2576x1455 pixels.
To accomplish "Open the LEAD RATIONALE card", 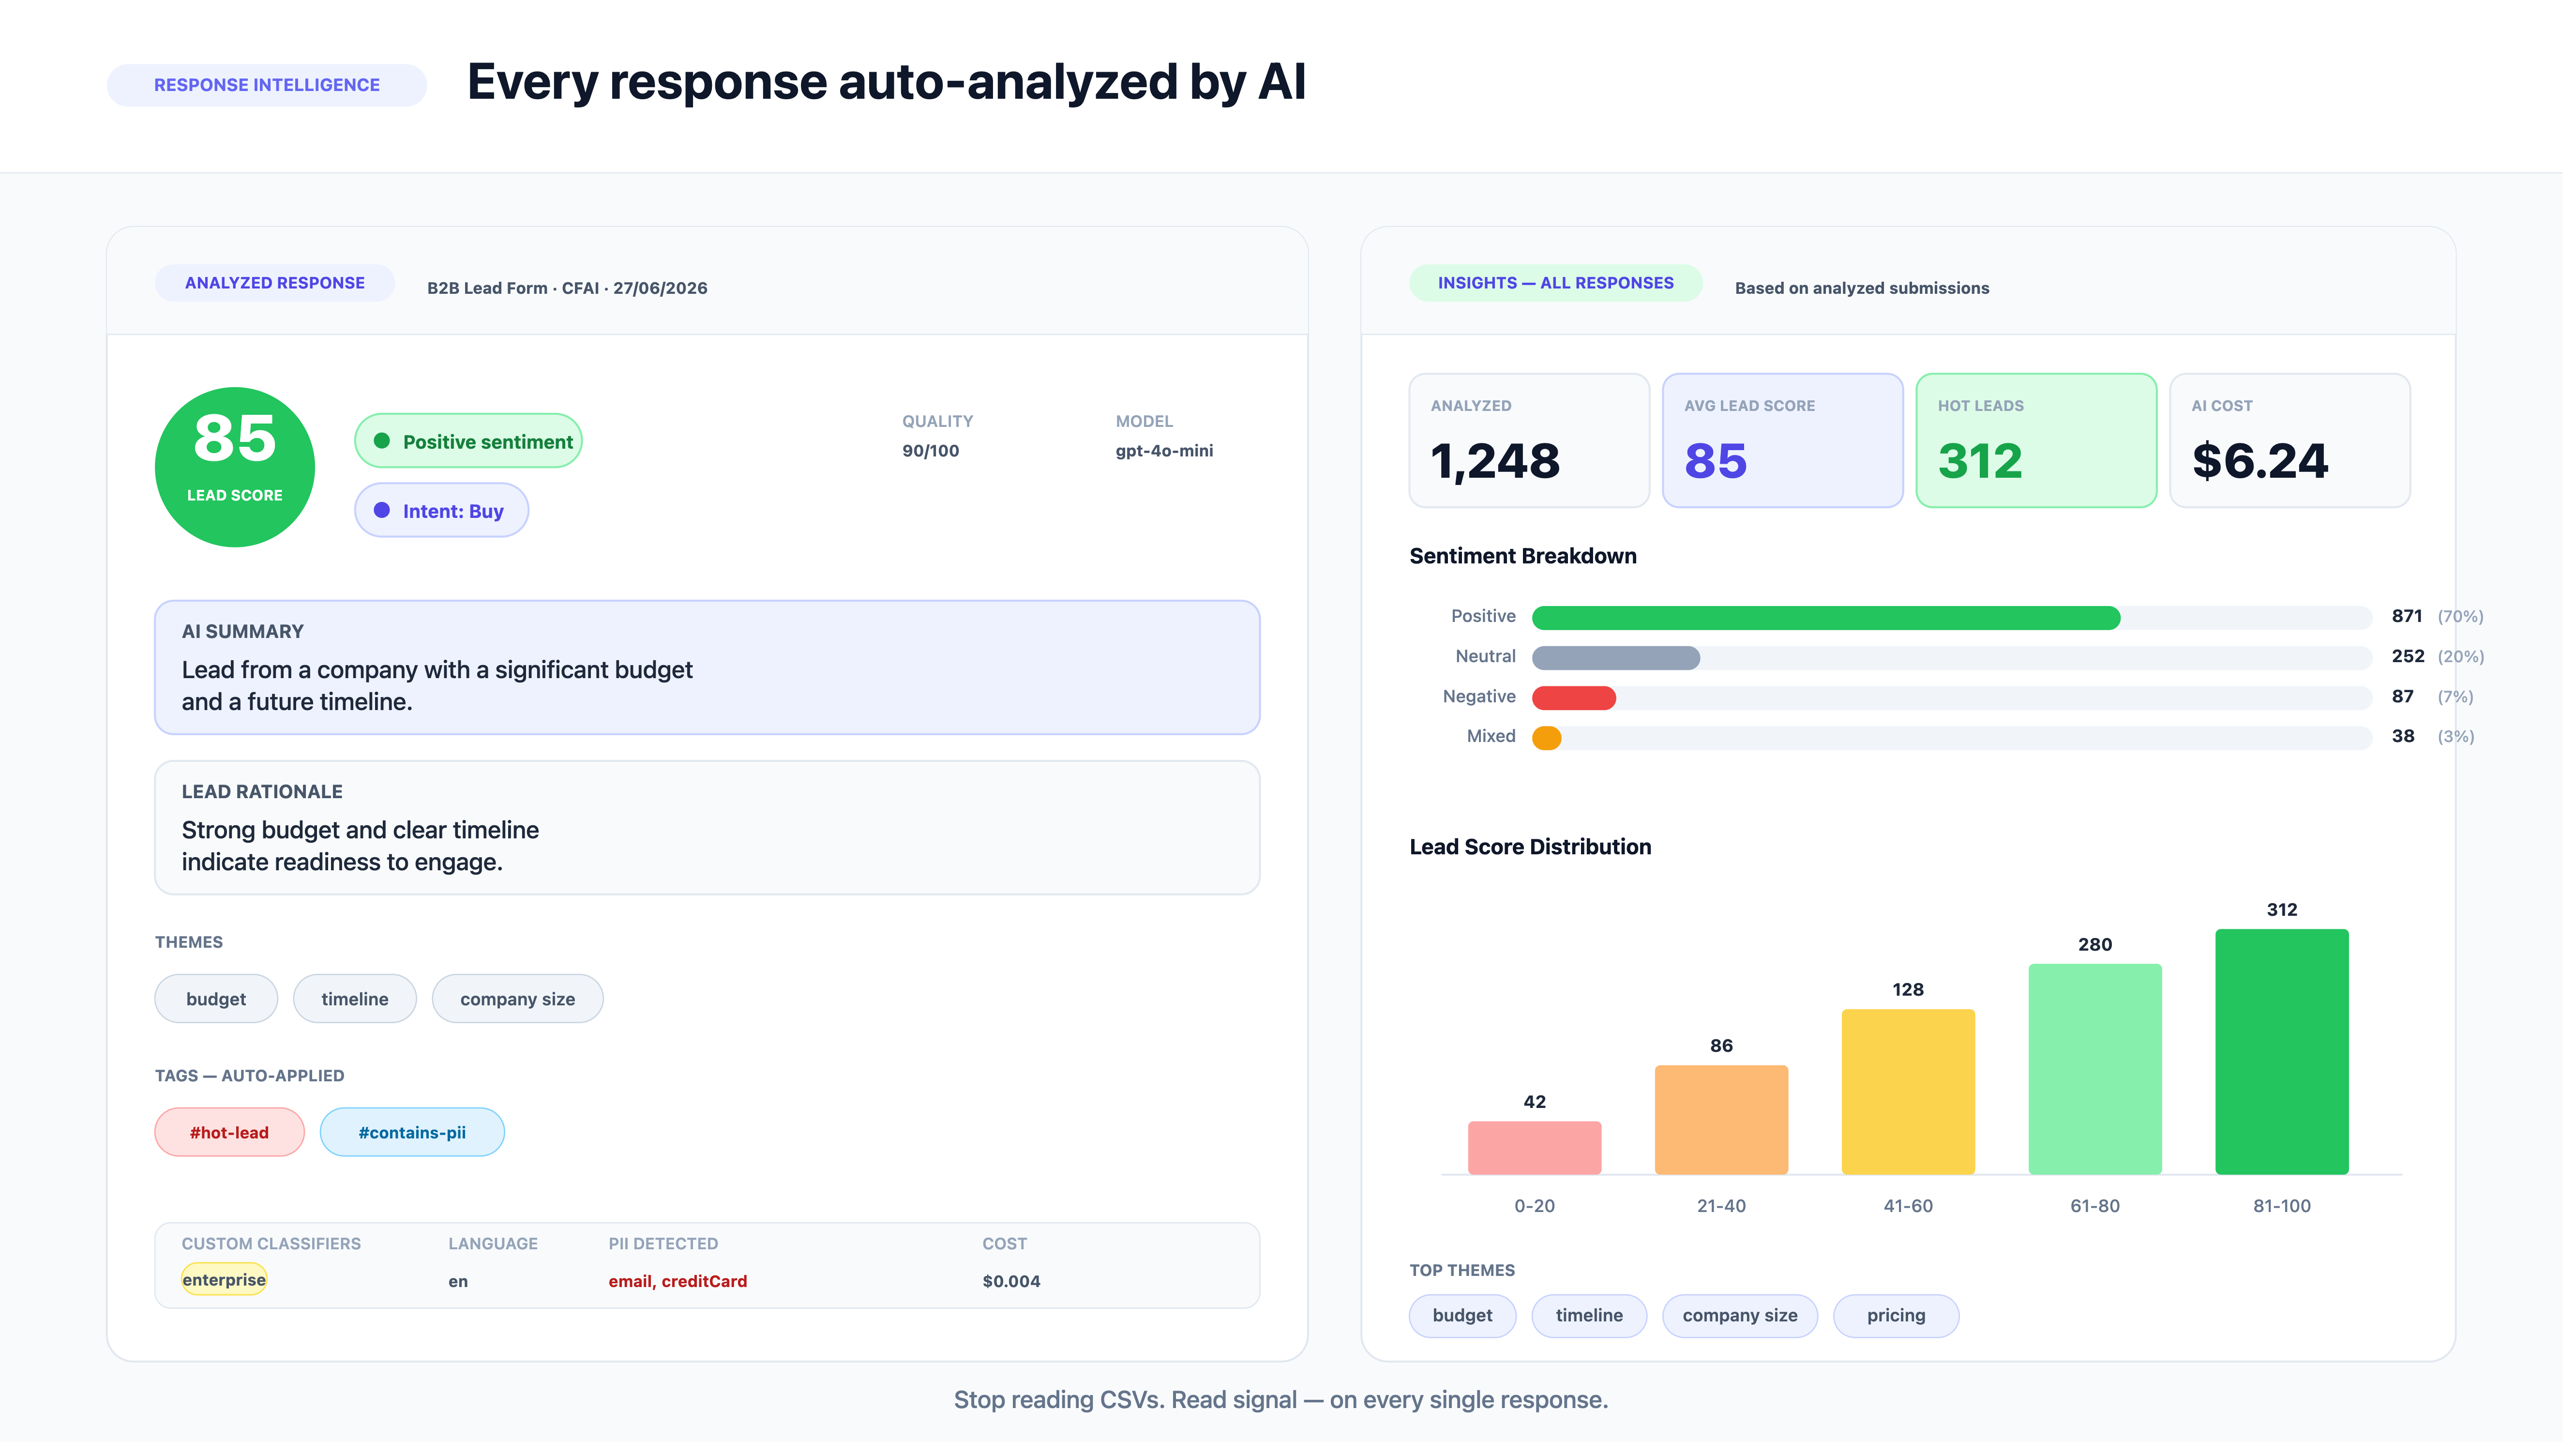I will (711, 832).
